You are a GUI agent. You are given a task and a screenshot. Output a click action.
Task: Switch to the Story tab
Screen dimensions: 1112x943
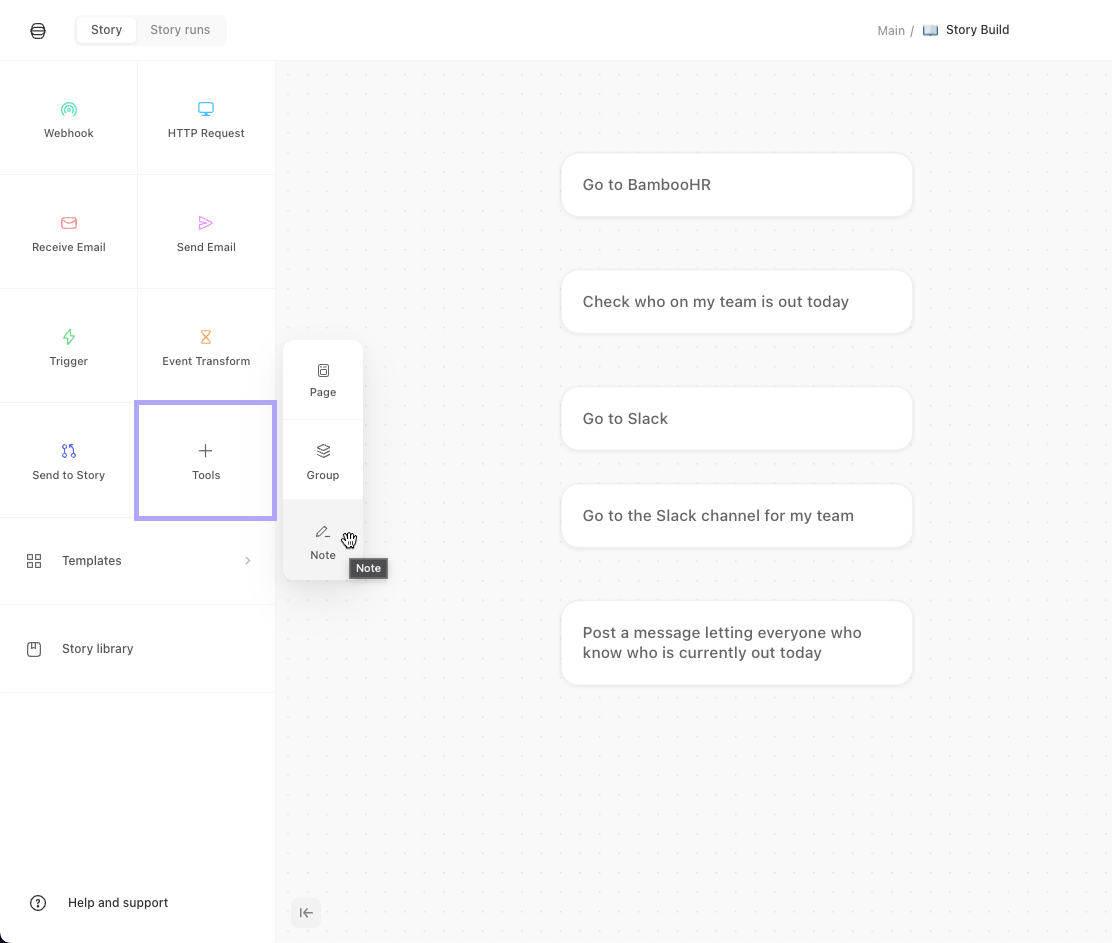pos(106,29)
